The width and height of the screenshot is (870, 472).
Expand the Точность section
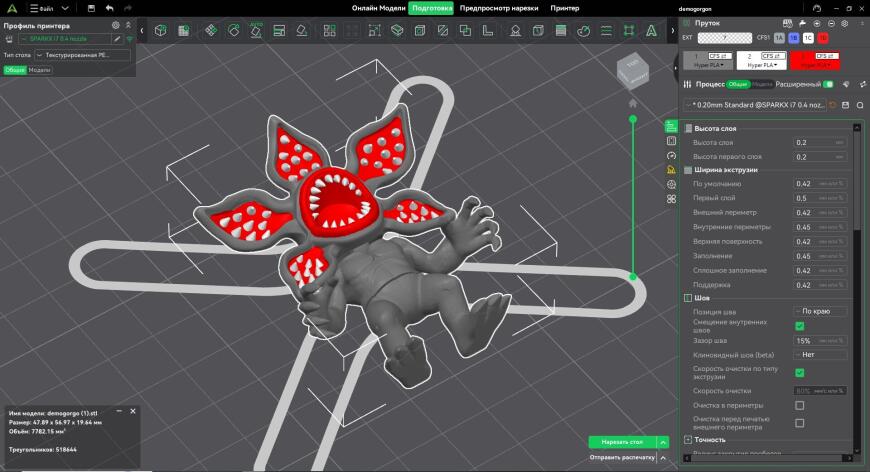point(688,439)
